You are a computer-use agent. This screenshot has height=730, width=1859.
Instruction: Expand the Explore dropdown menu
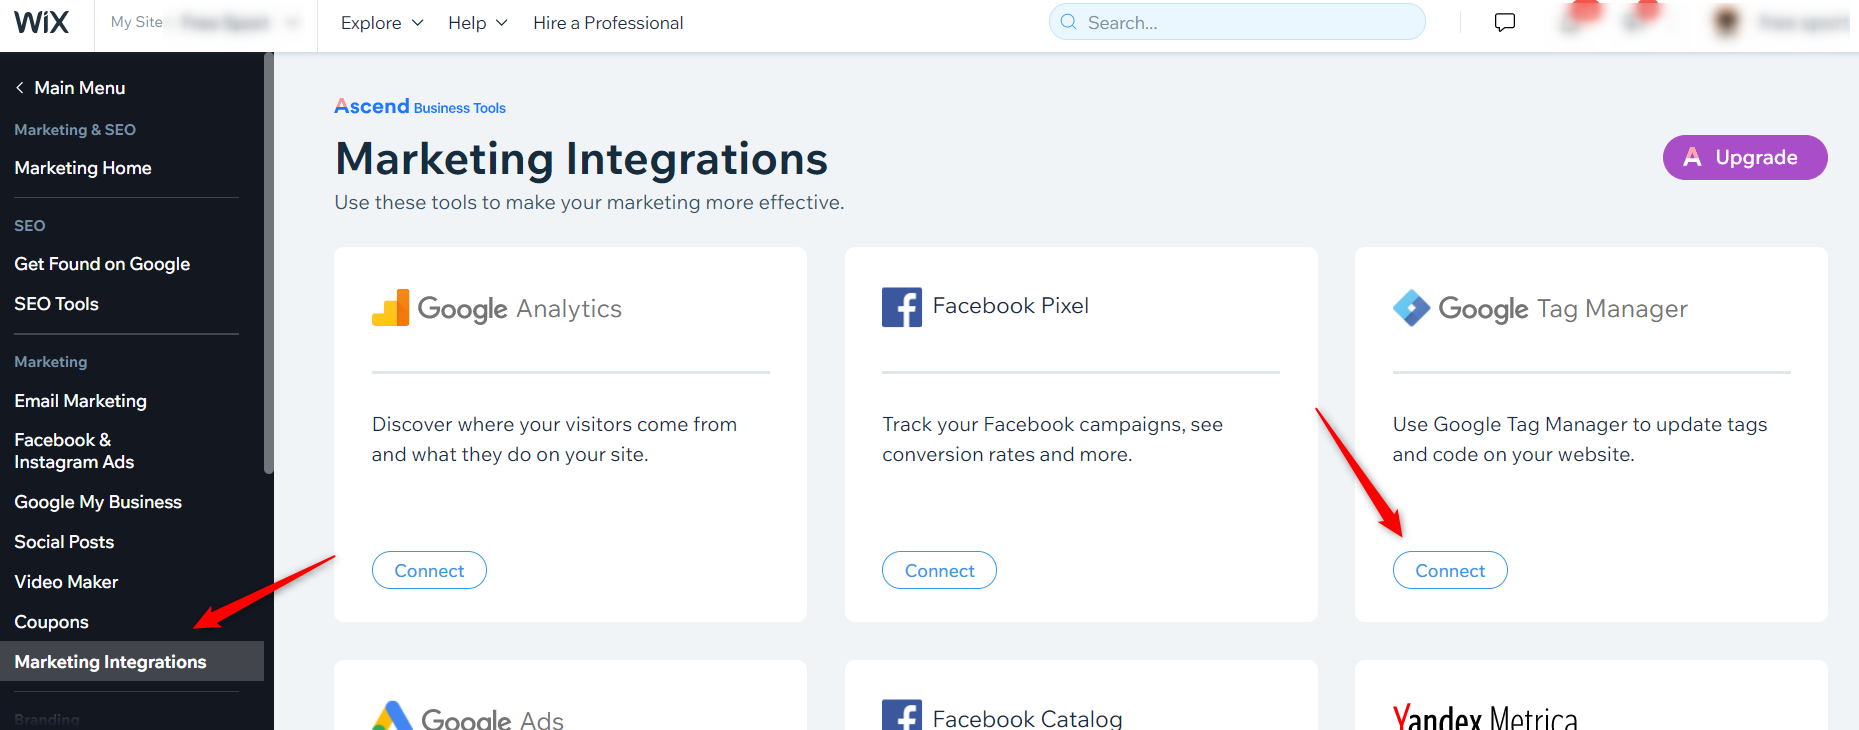tap(382, 23)
